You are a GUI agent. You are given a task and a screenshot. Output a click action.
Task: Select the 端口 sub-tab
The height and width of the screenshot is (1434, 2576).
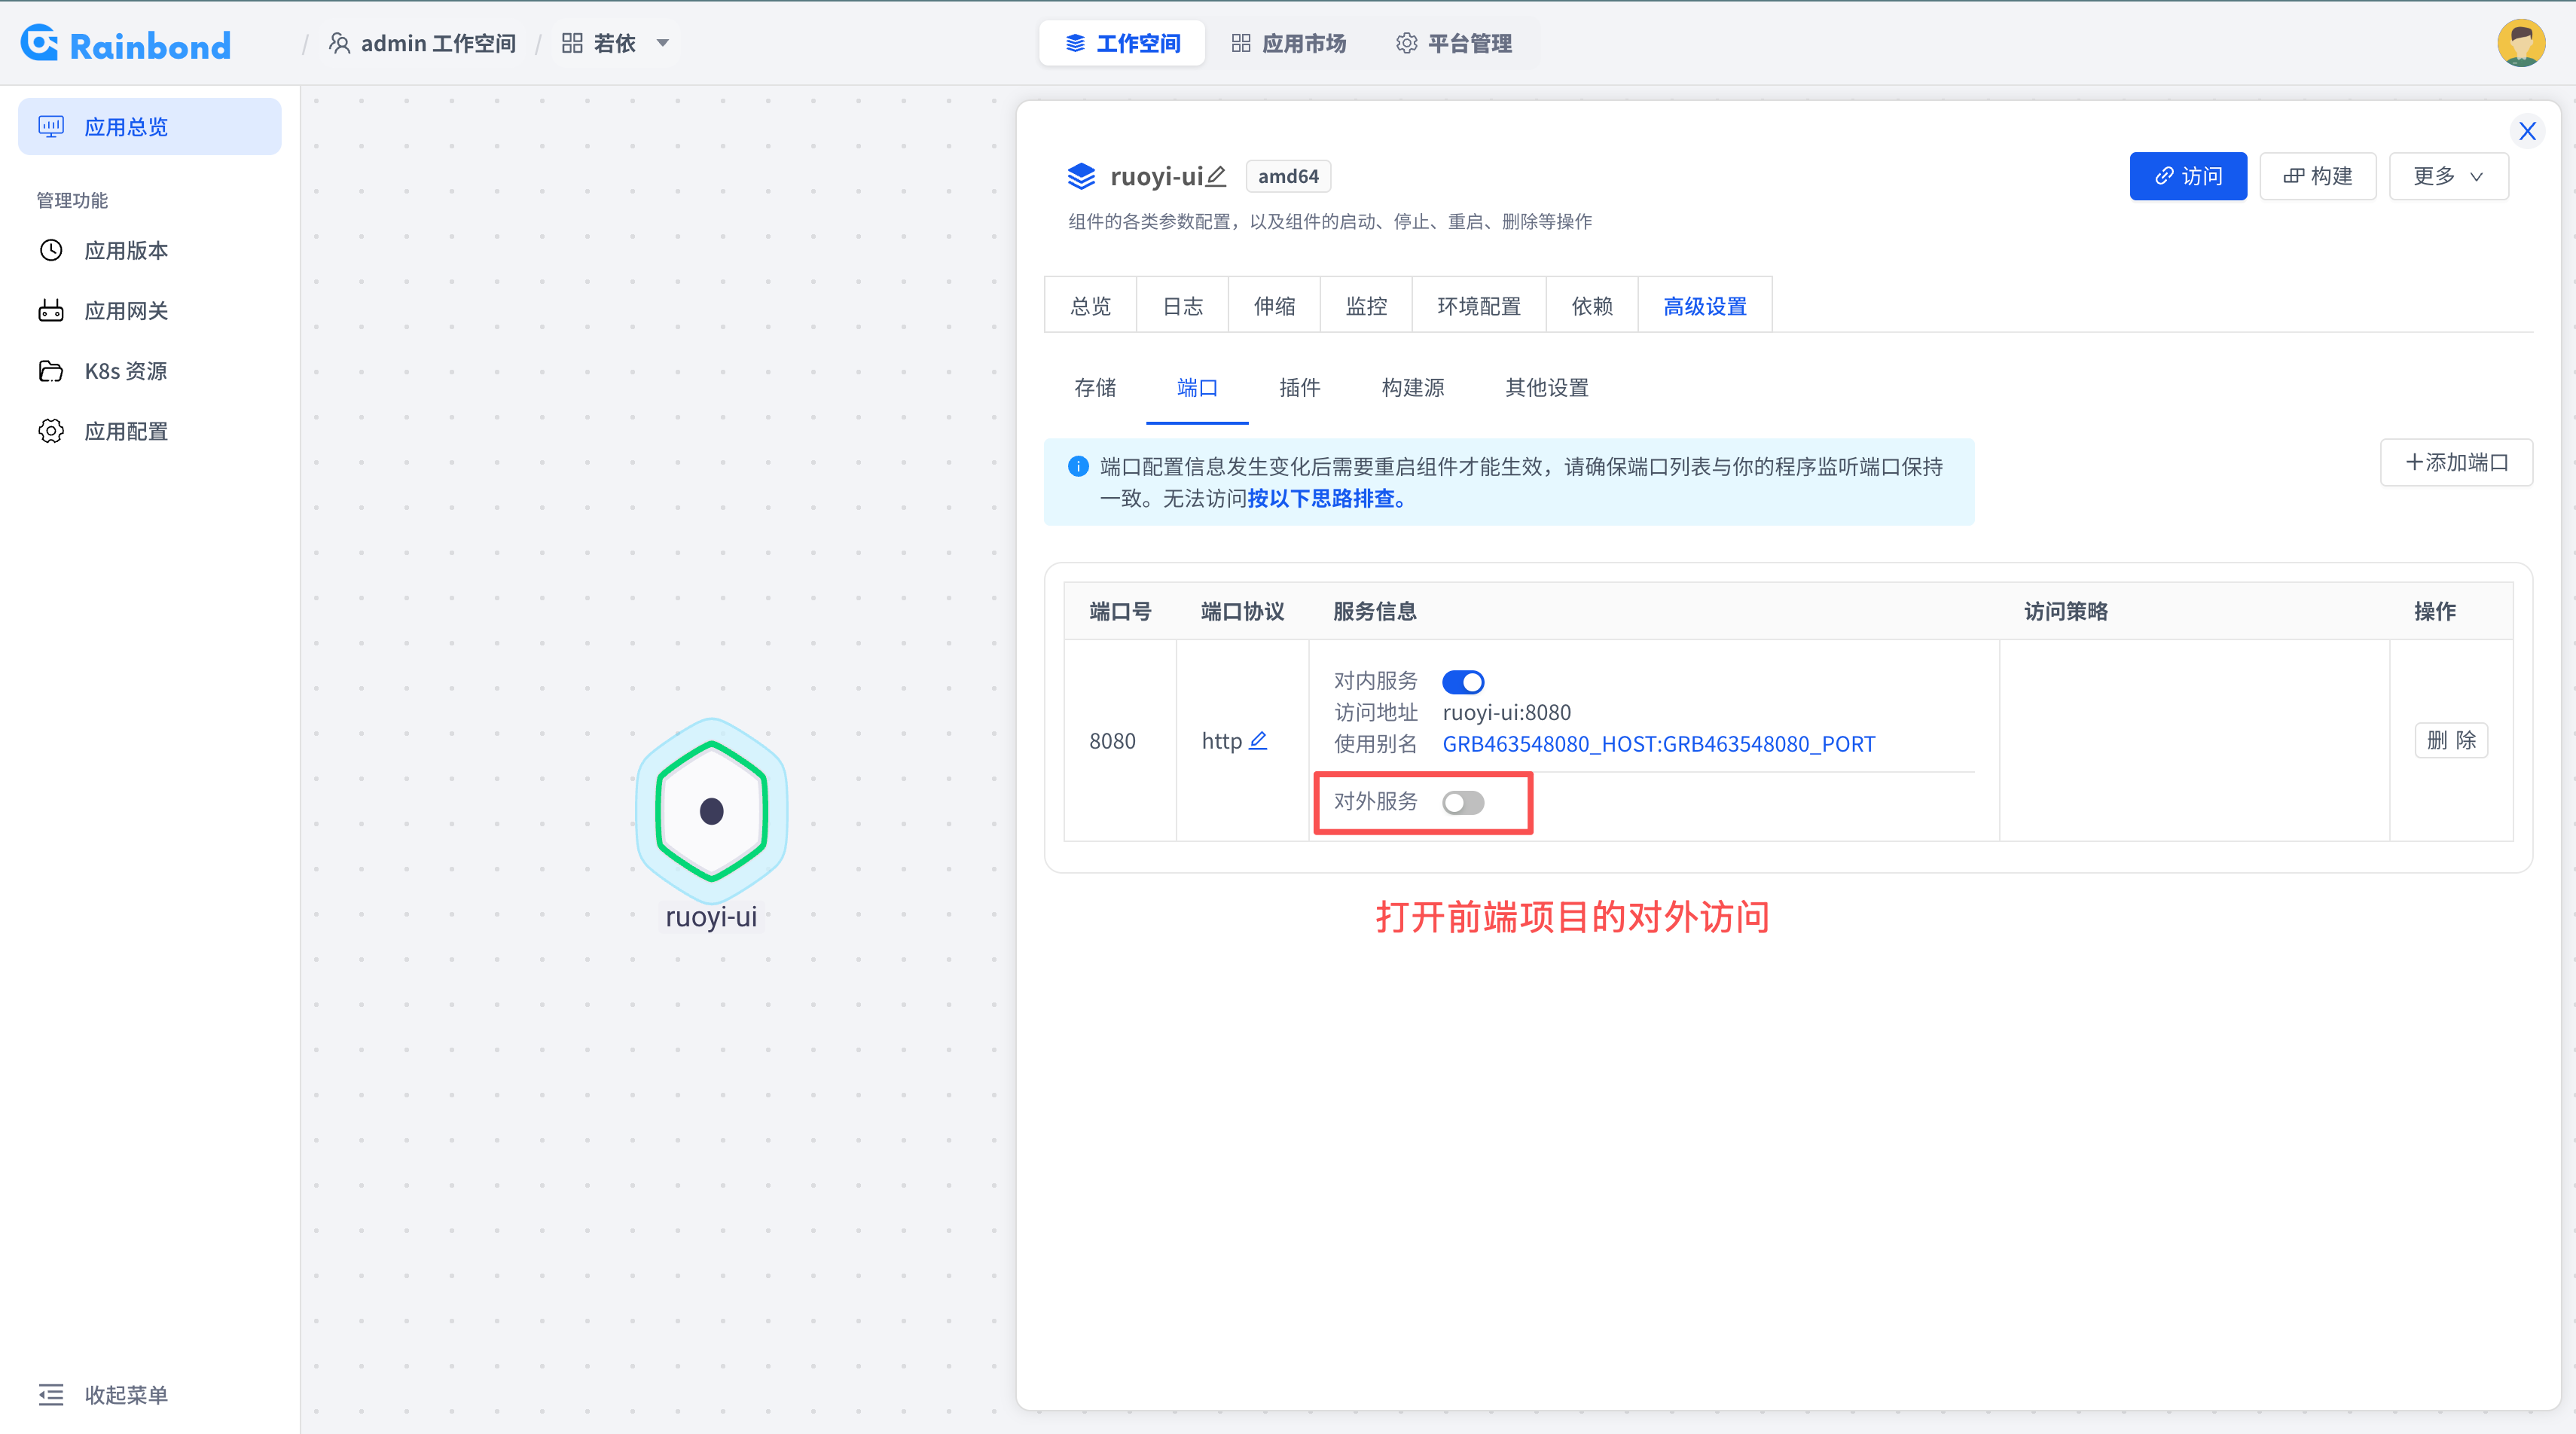point(1197,387)
